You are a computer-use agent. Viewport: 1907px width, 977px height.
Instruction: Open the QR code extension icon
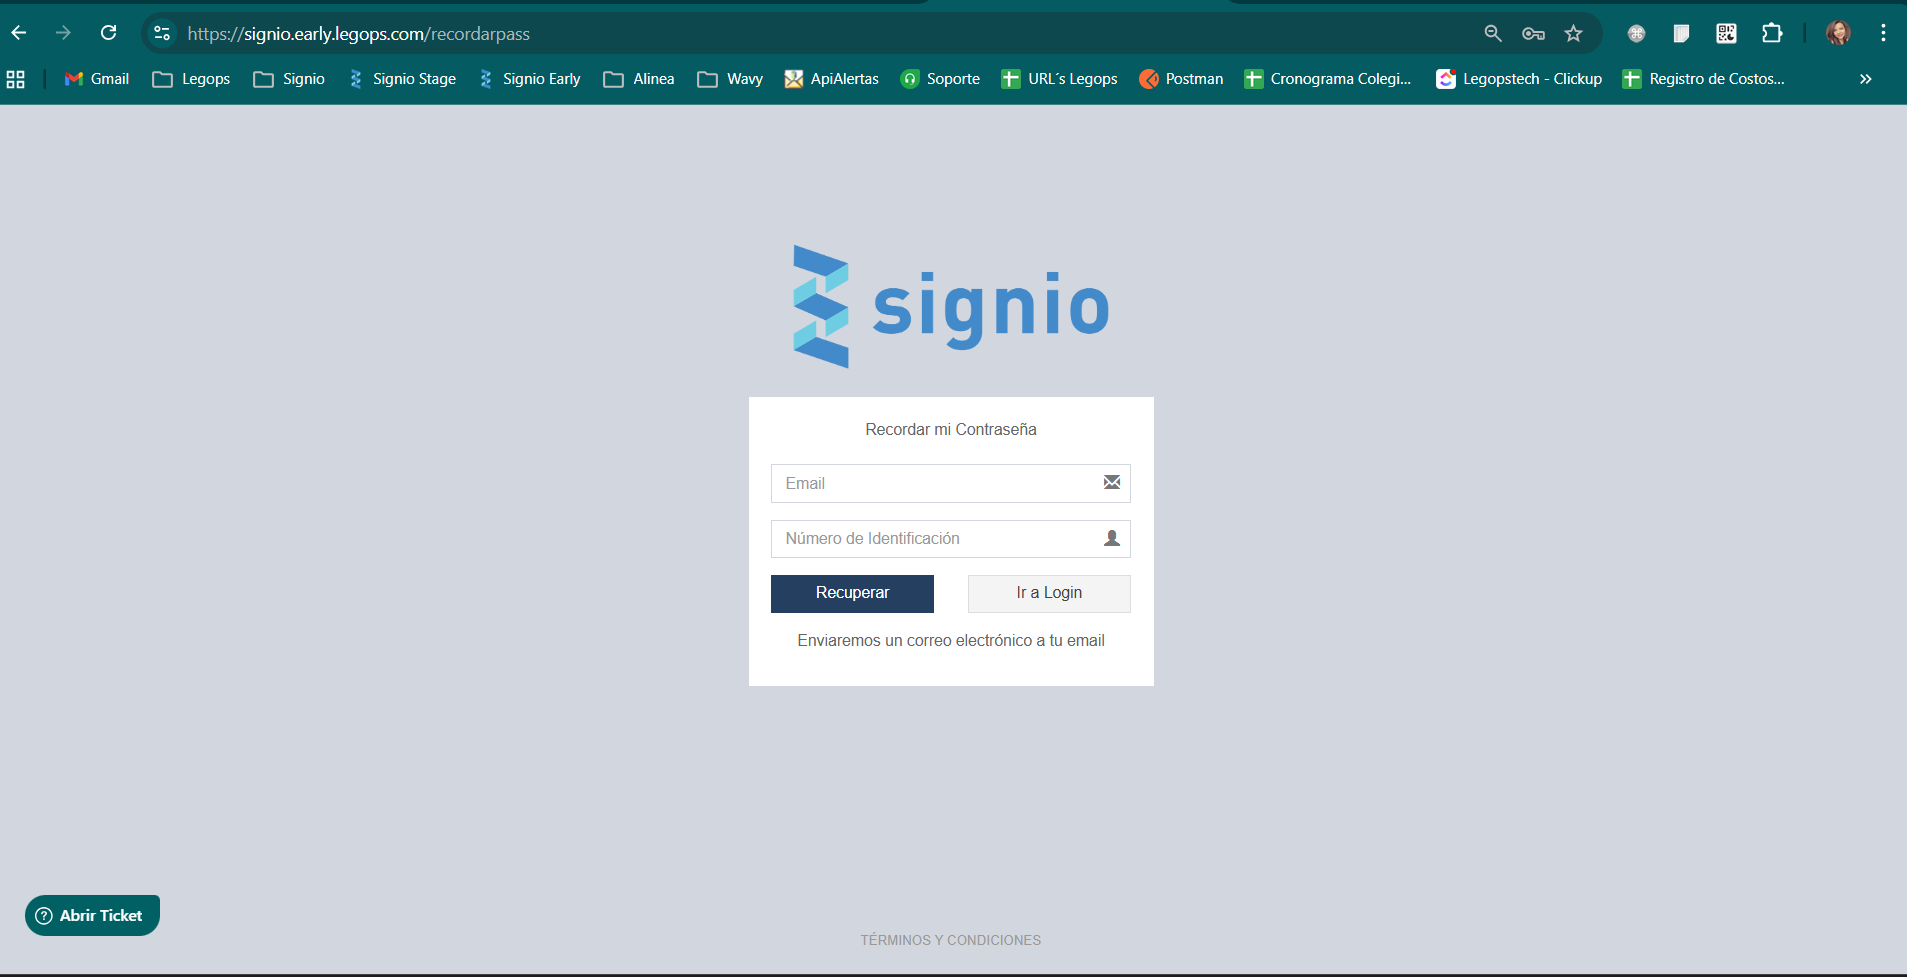click(1726, 33)
